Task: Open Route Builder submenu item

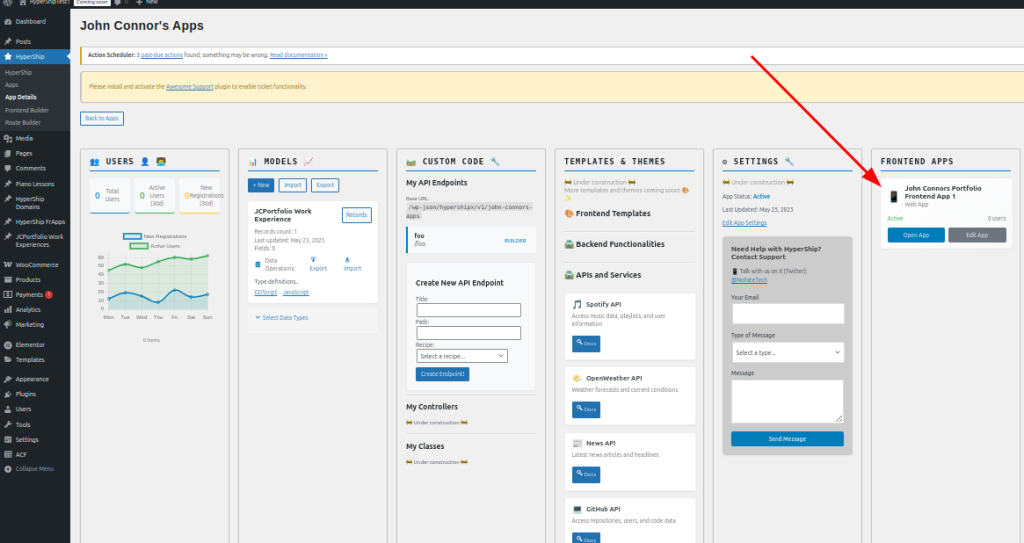Action: click(x=23, y=123)
